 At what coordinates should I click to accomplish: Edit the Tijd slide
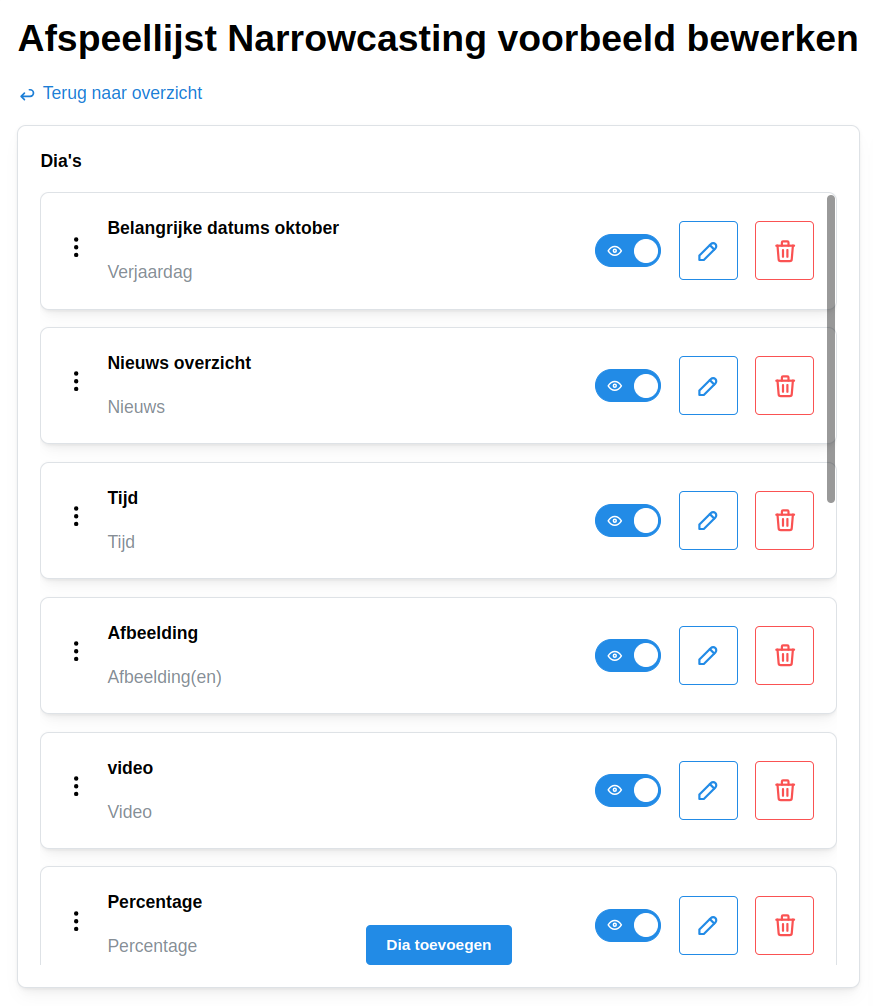coord(708,520)
